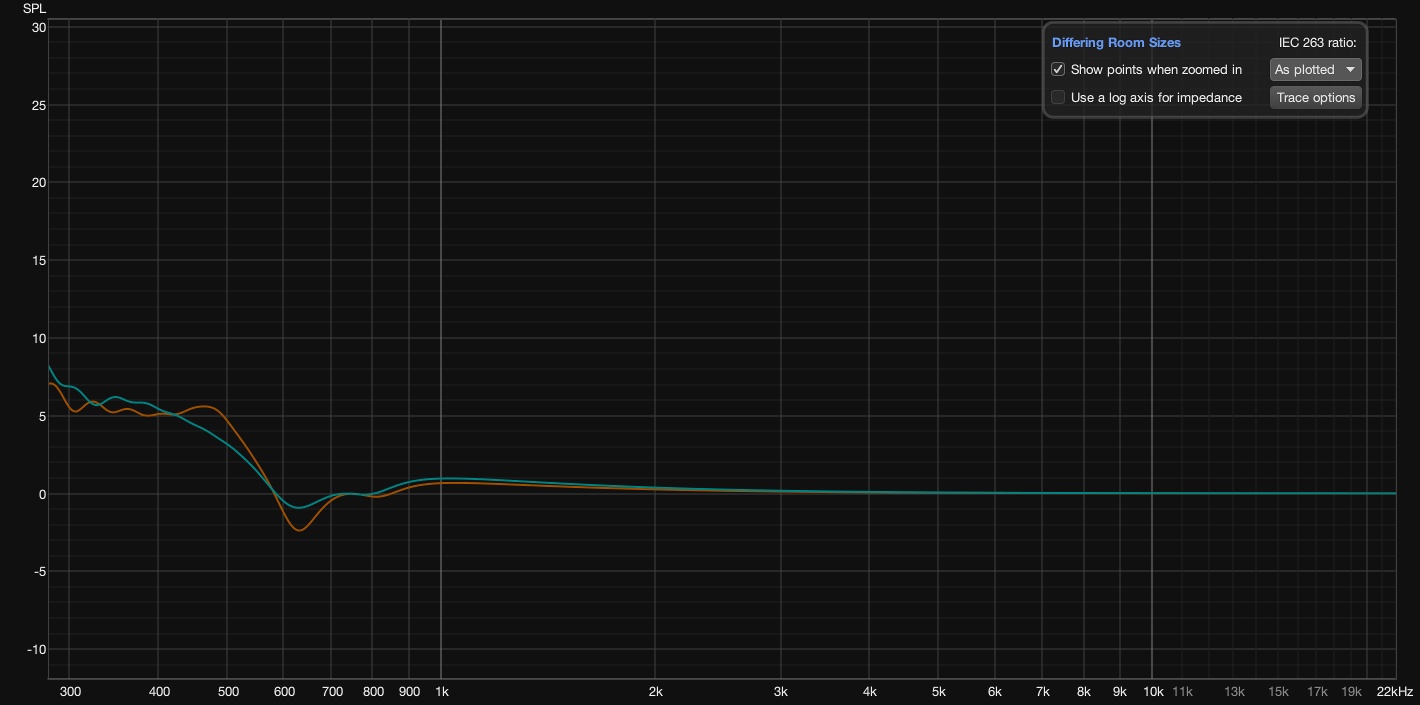Click the 20 dB label on SPL axis
The height and width of the screenshot is (705, 1420).
tap(39, 183)
